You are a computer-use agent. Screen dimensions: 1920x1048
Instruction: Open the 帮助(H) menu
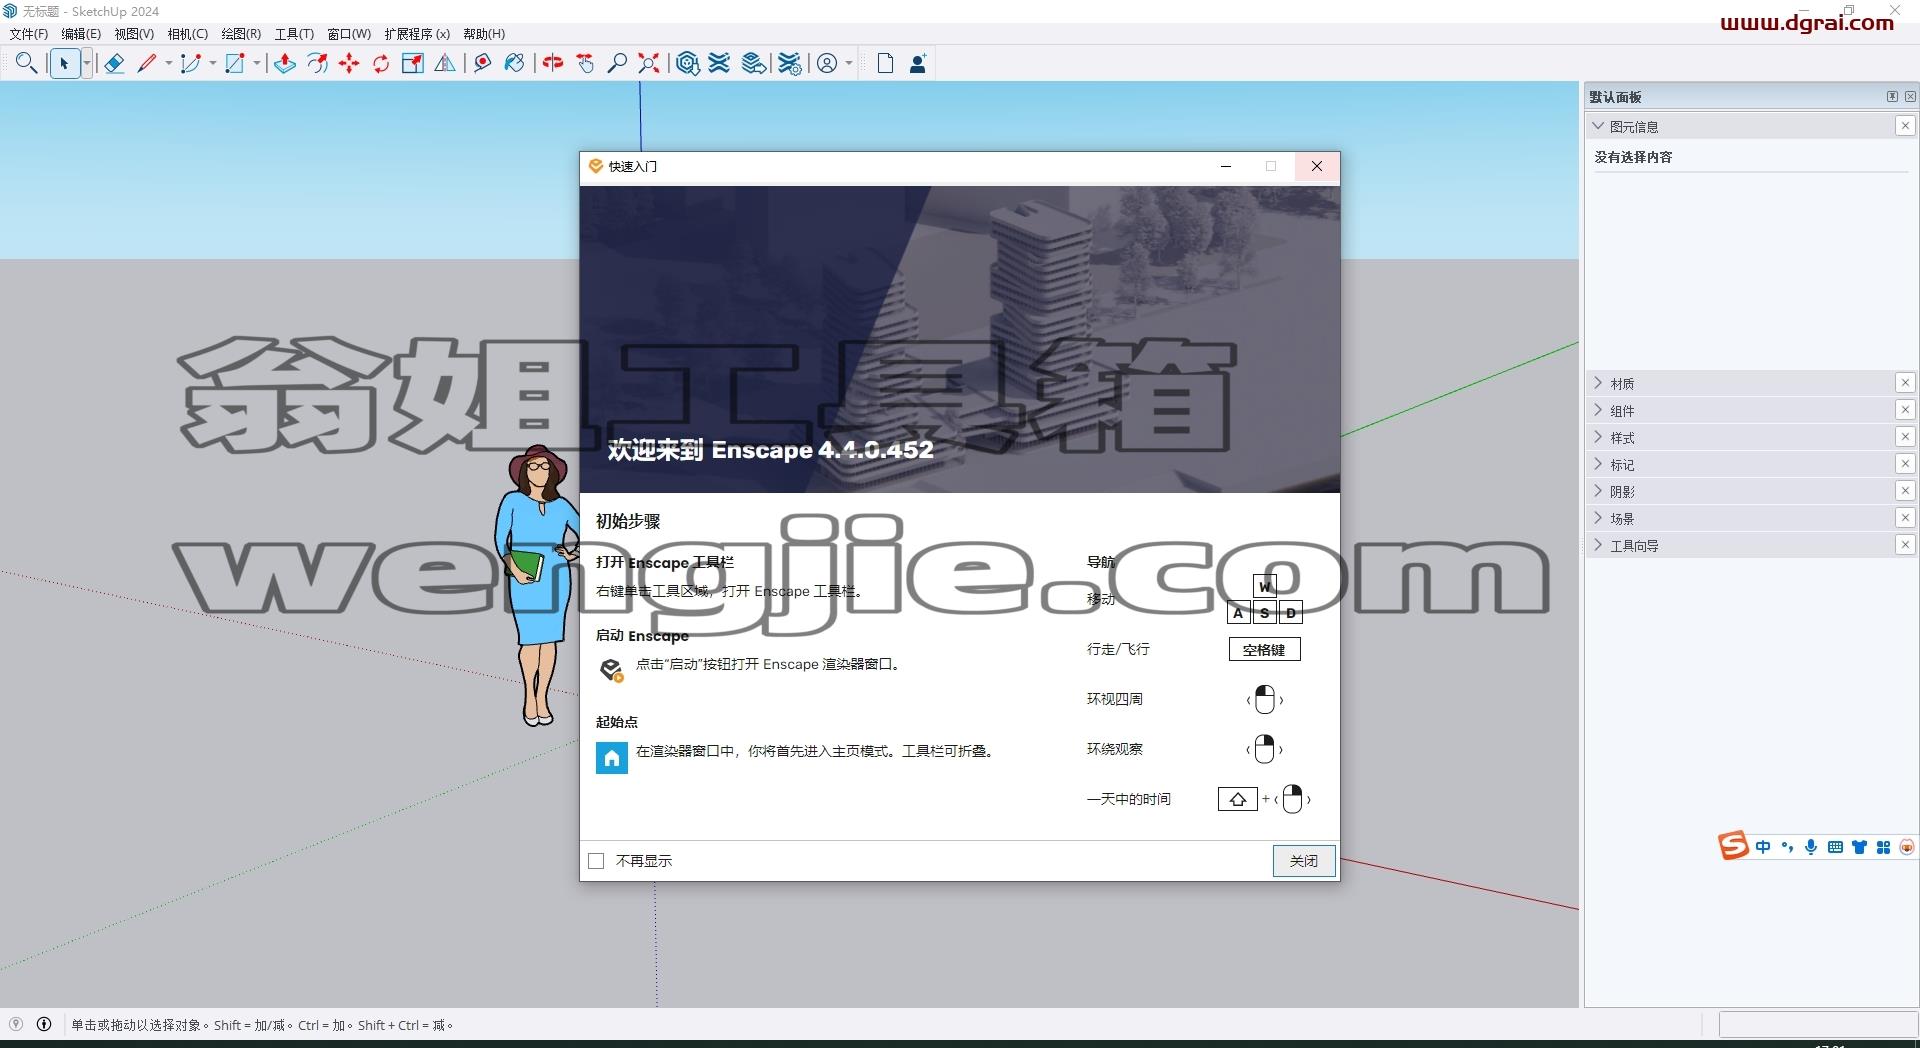(484, 34)
